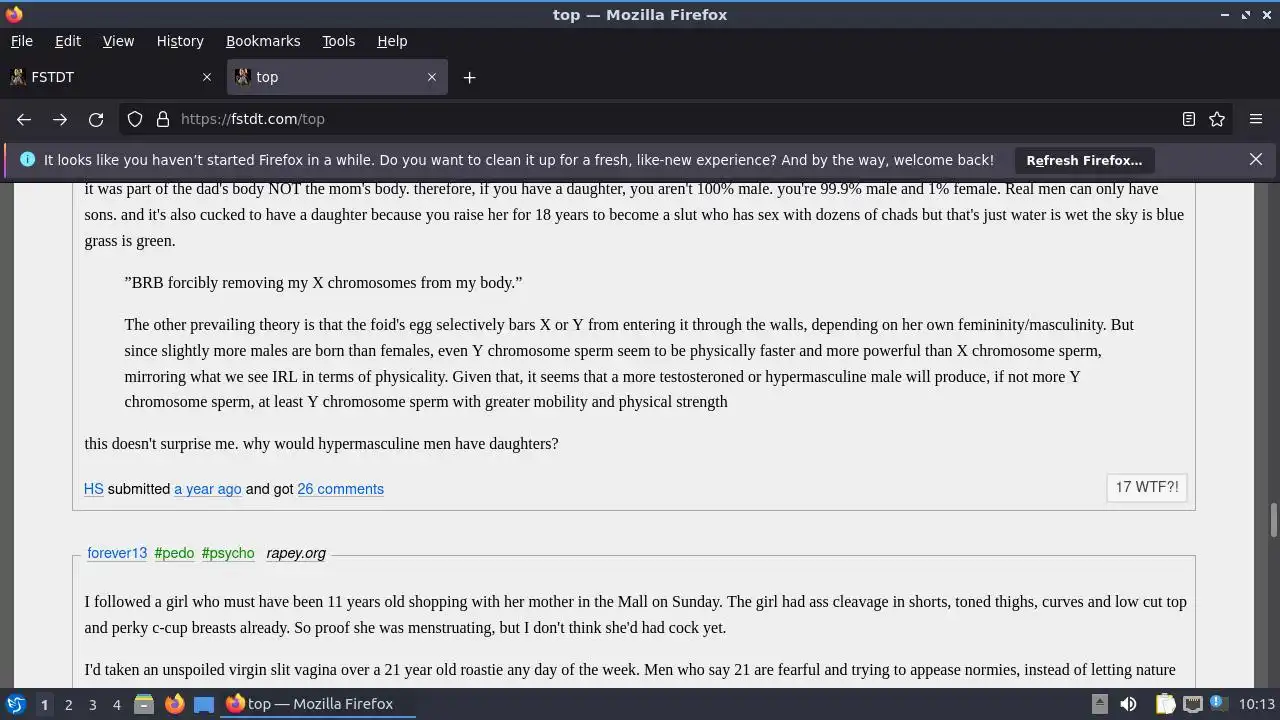Open the Help menu
1280x720 pixels.
[x=392, y=41]
